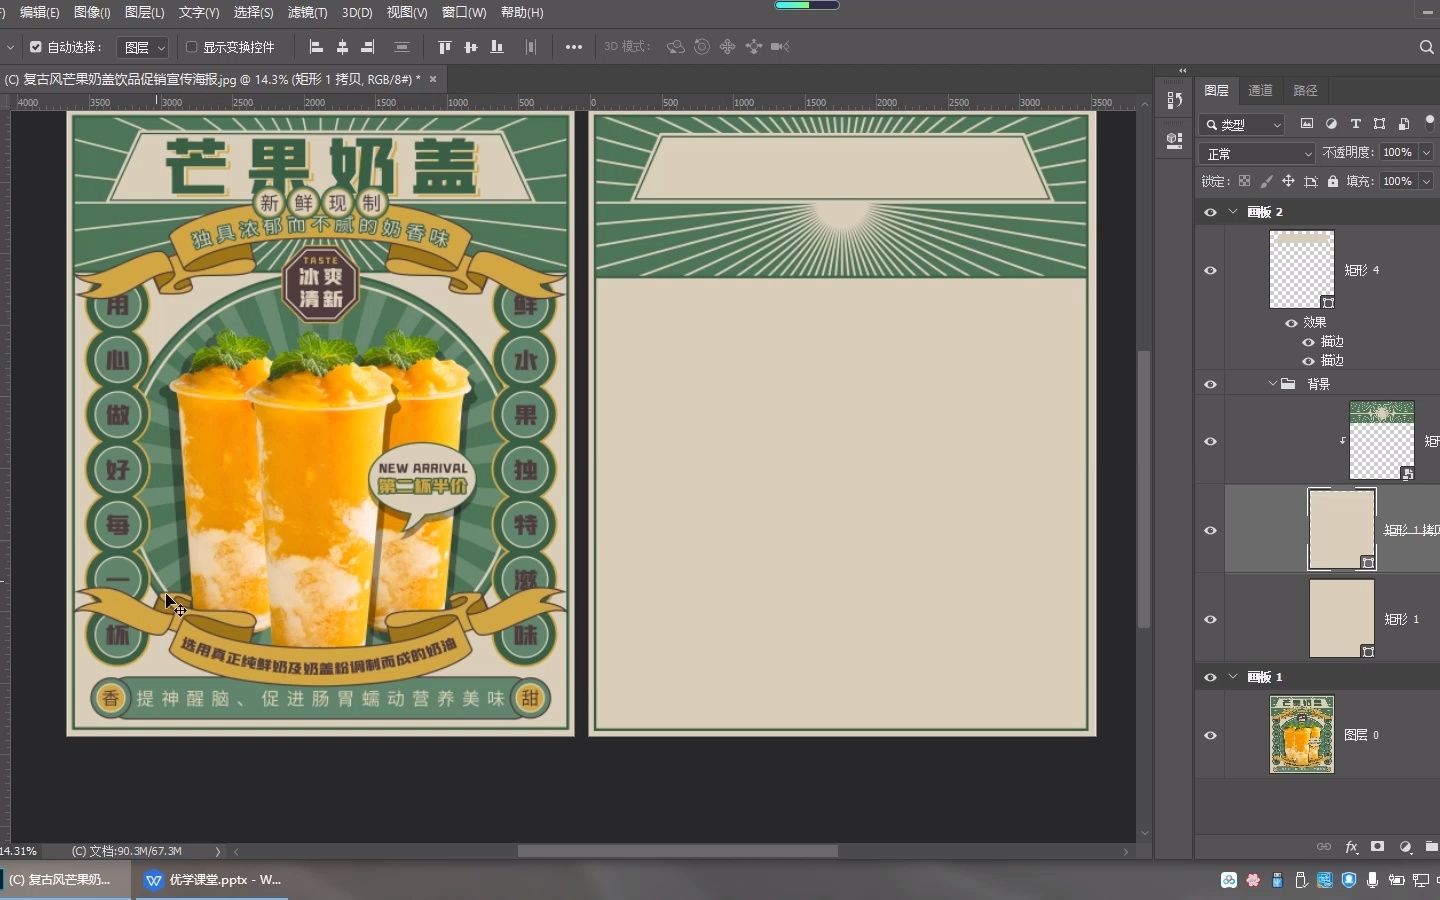Click the 矩形 4 layer thumbnail
Screen dimensions: 1440x900
coord(1301,270)
